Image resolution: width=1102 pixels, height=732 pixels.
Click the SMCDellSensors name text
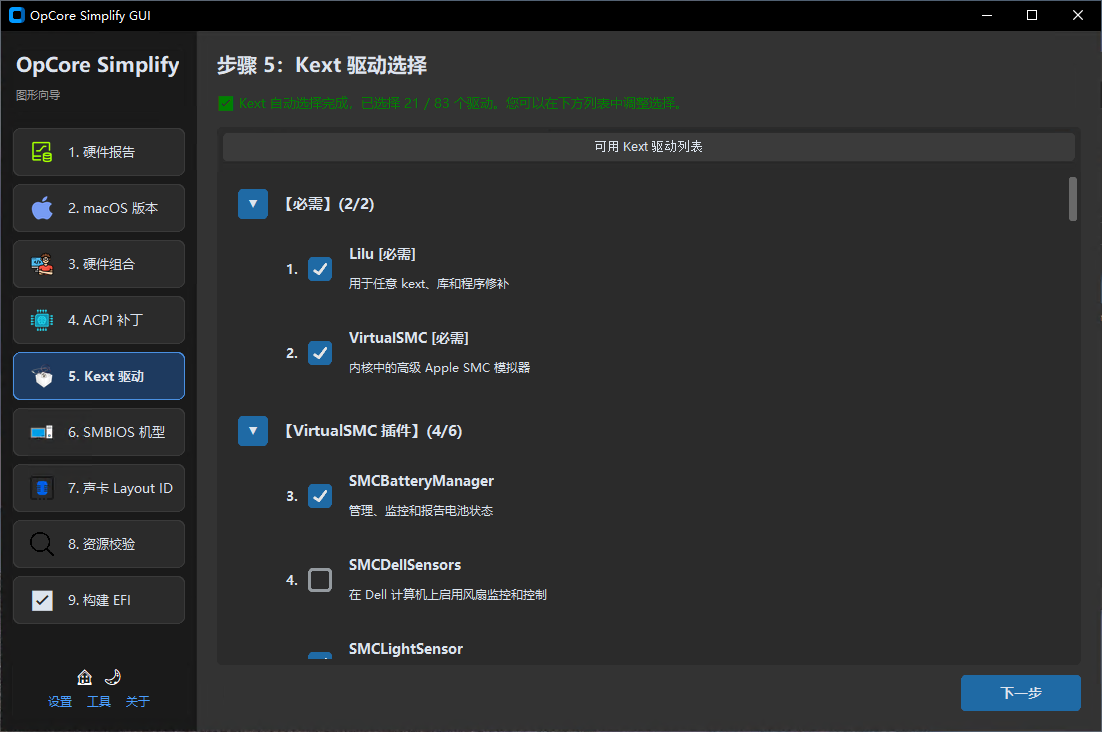point(405,565)
